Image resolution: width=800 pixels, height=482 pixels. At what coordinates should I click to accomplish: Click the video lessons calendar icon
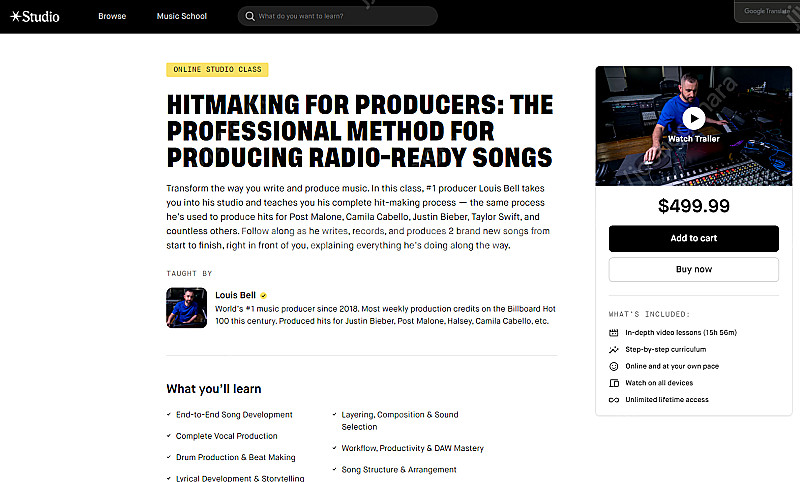click(614, 333)
